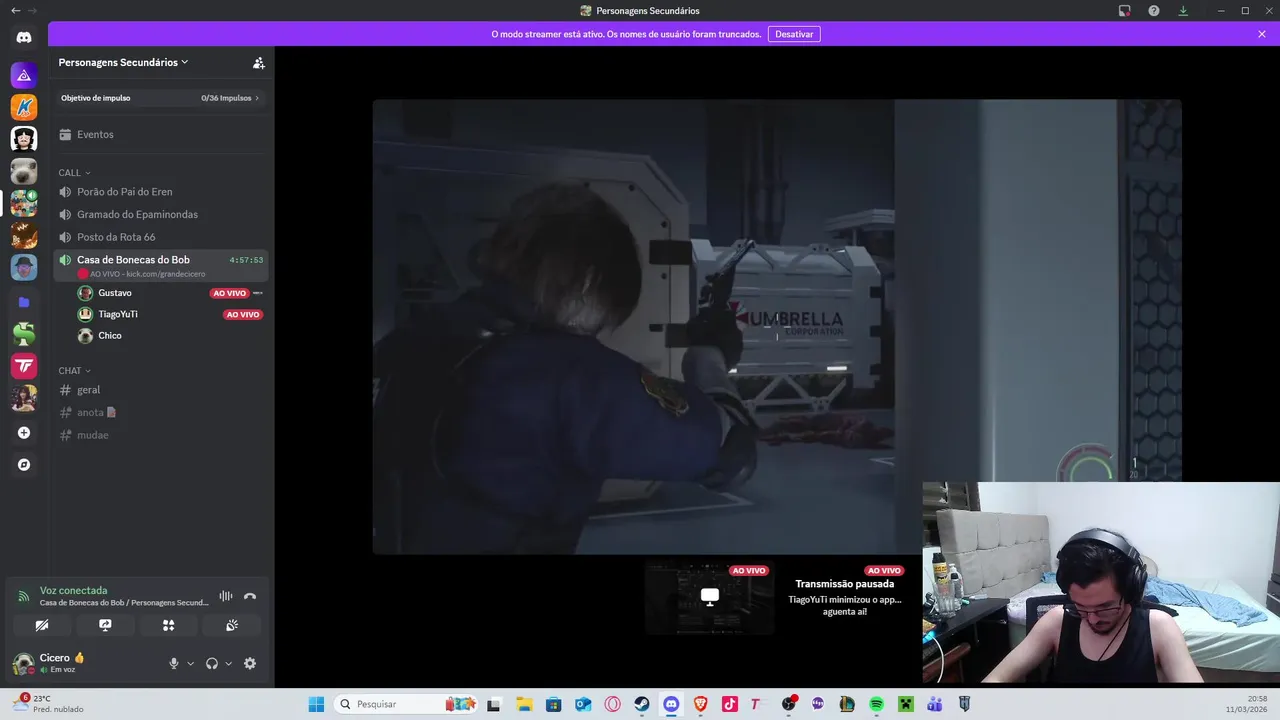
Task: Click the 4:57:53 call timer
Action: [246, 260]
